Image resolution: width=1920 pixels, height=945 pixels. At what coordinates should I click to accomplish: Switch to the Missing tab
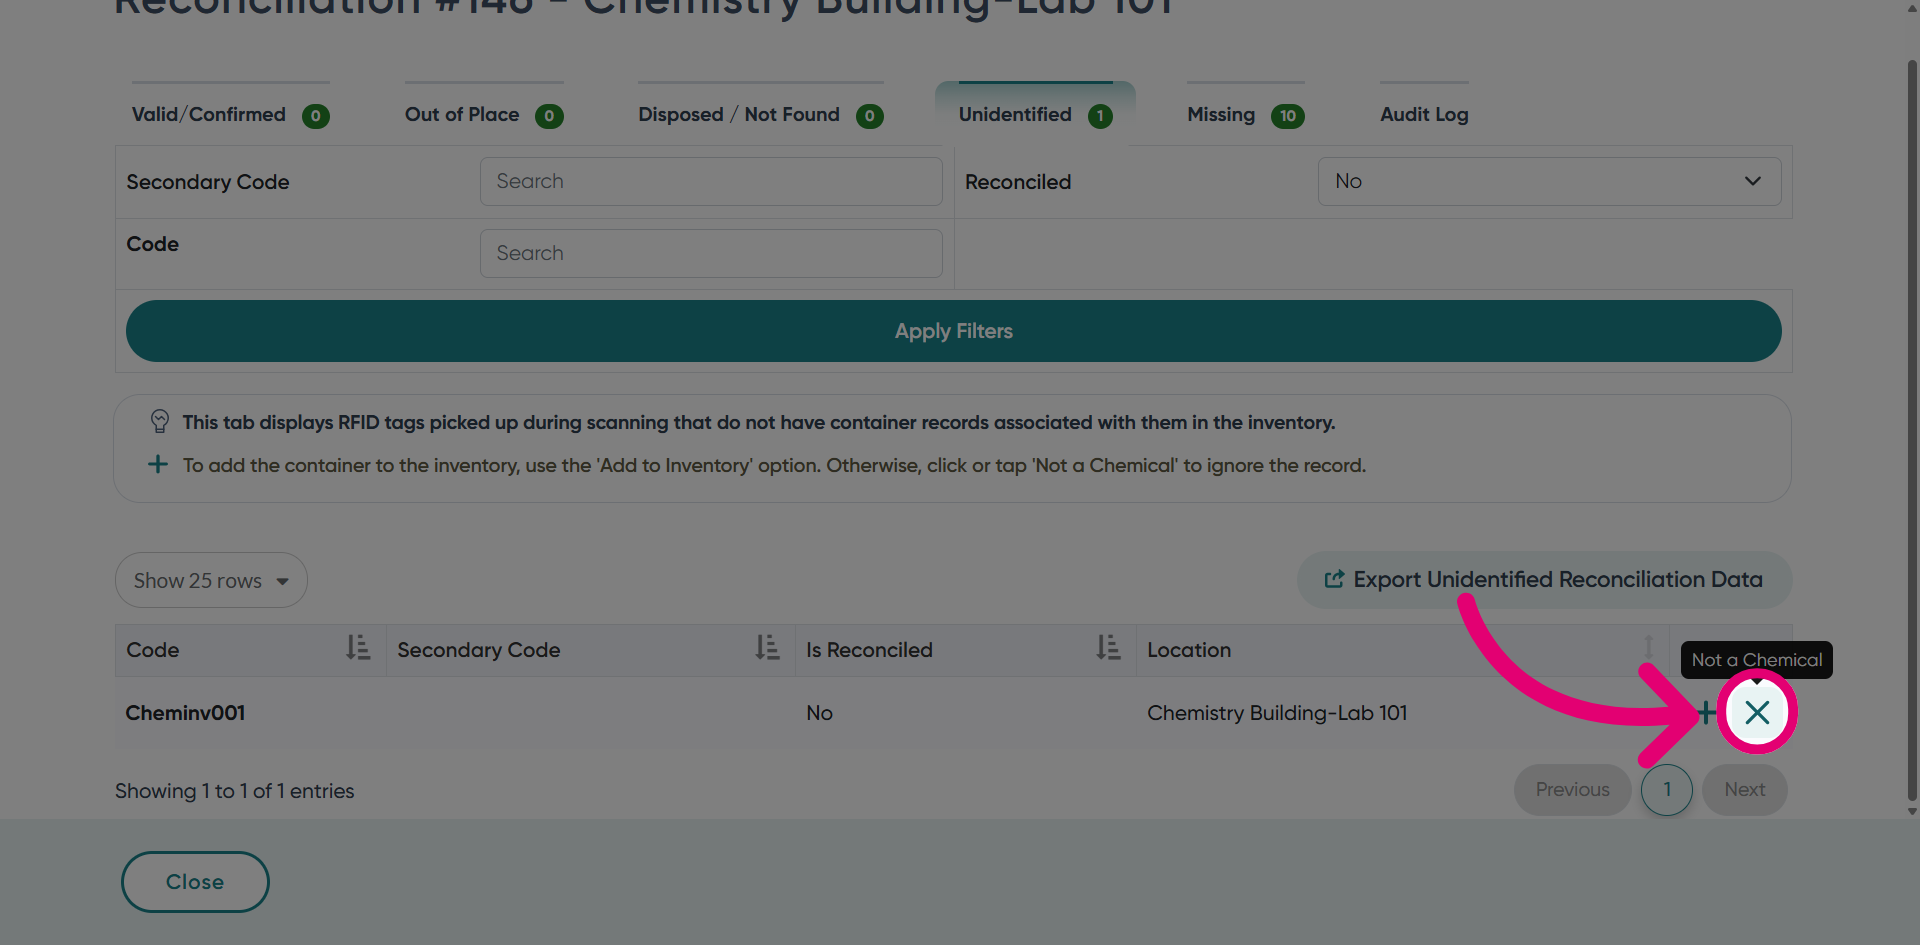tap(1245, 114)
